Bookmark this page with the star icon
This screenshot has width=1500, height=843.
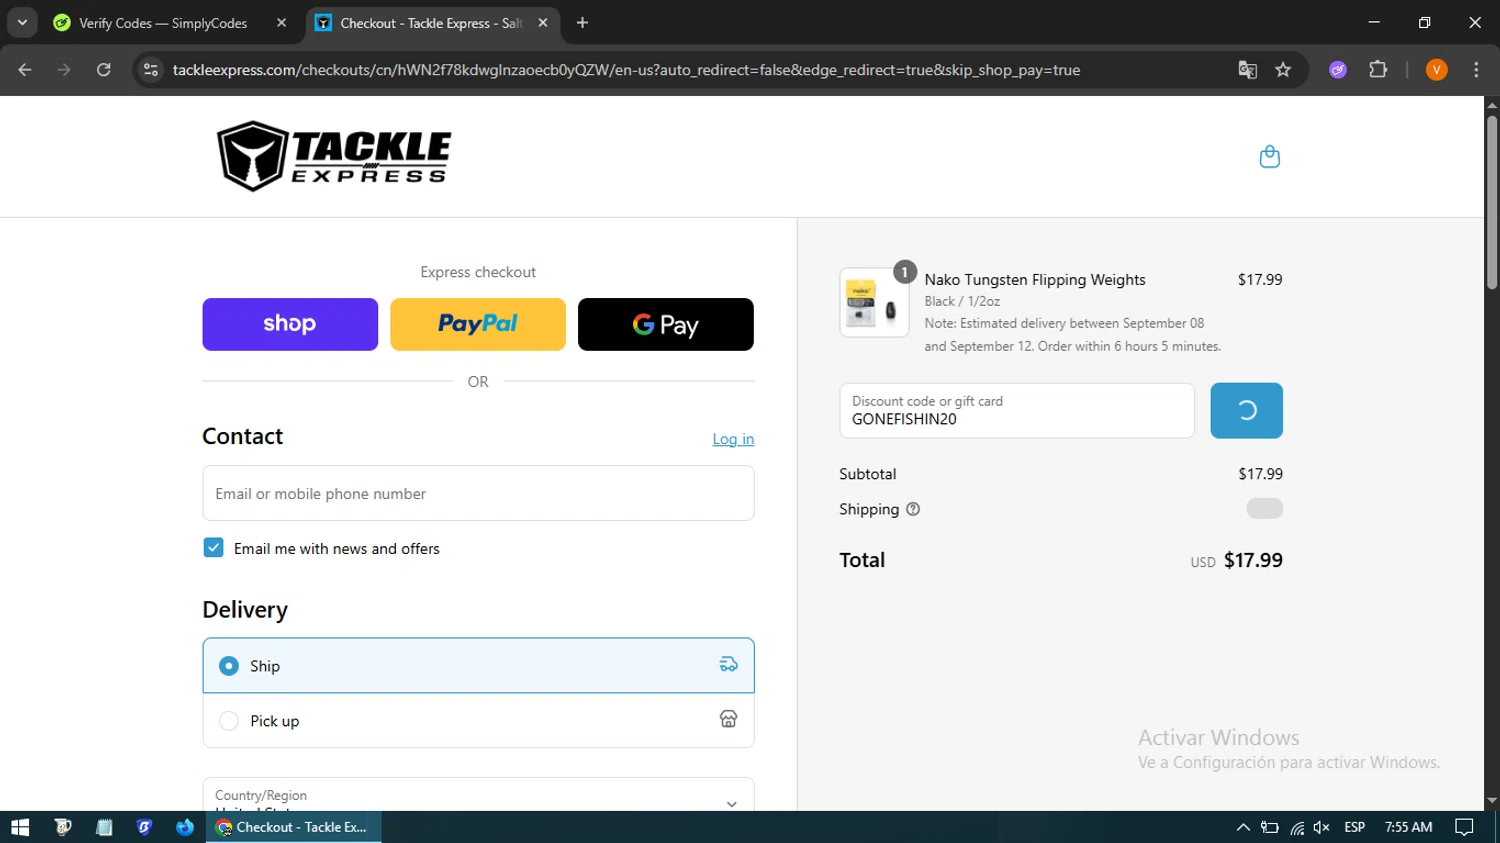(x=1283, y=70)
